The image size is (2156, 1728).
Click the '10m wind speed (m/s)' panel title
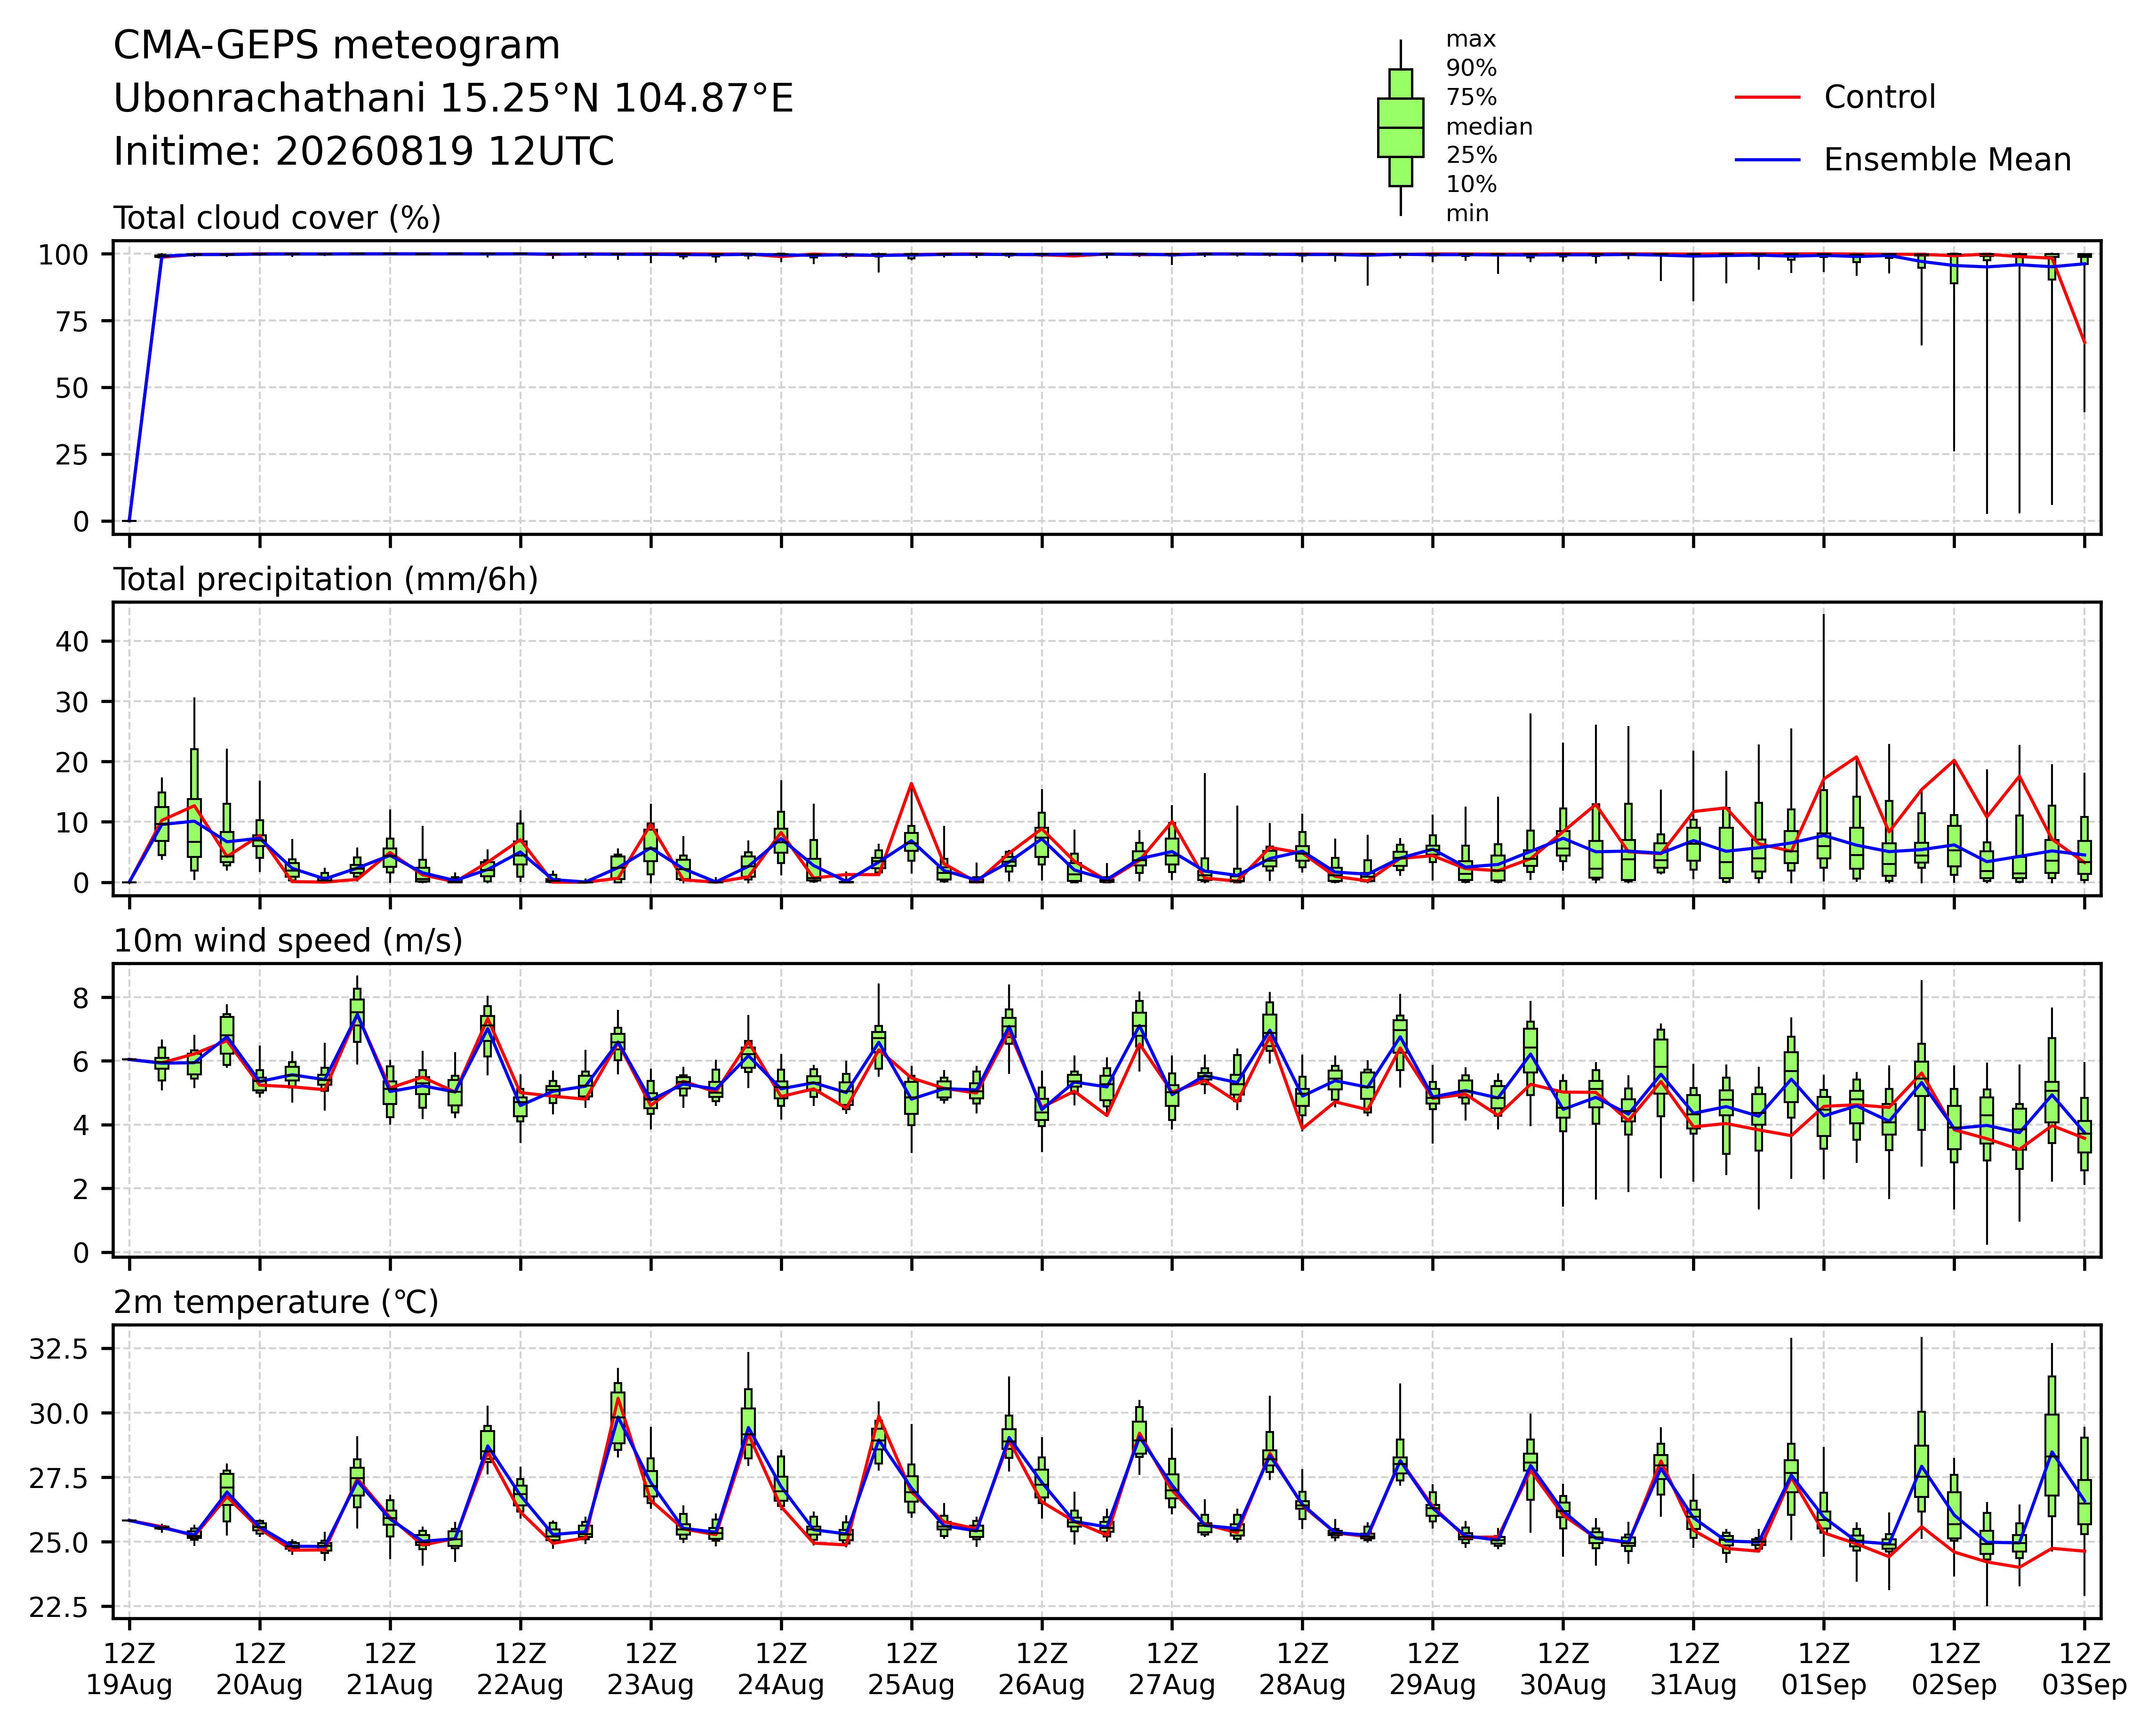(288, 941)
